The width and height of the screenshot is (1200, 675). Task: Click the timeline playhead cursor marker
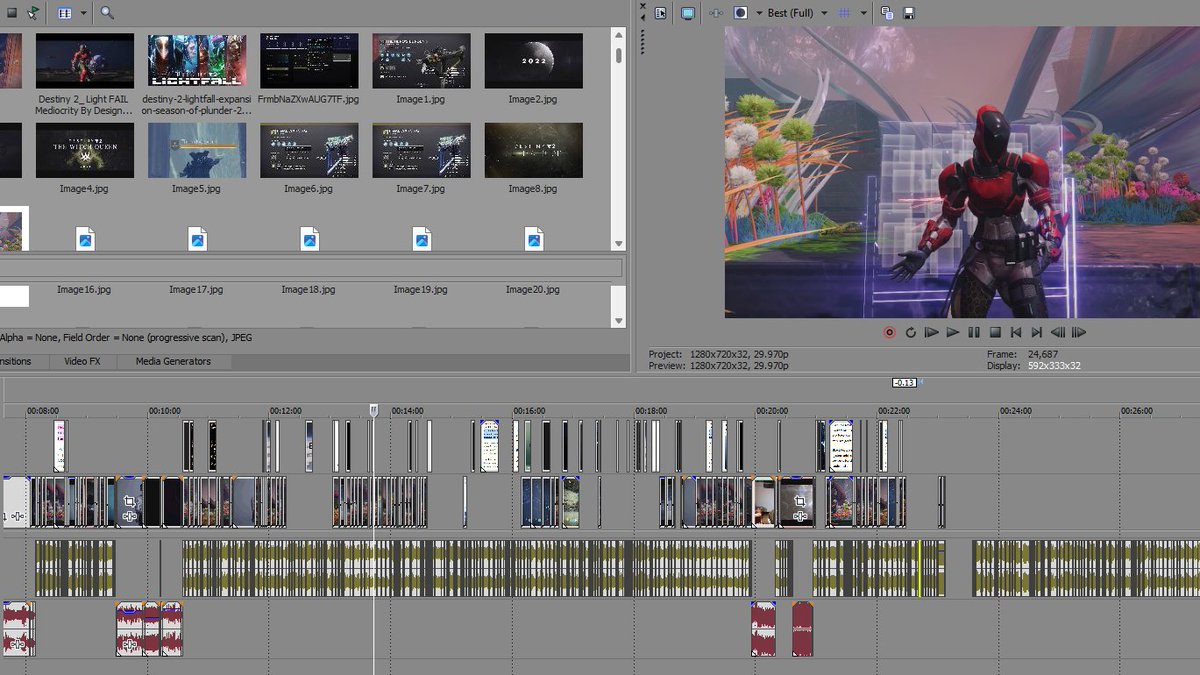click(374, 410)
